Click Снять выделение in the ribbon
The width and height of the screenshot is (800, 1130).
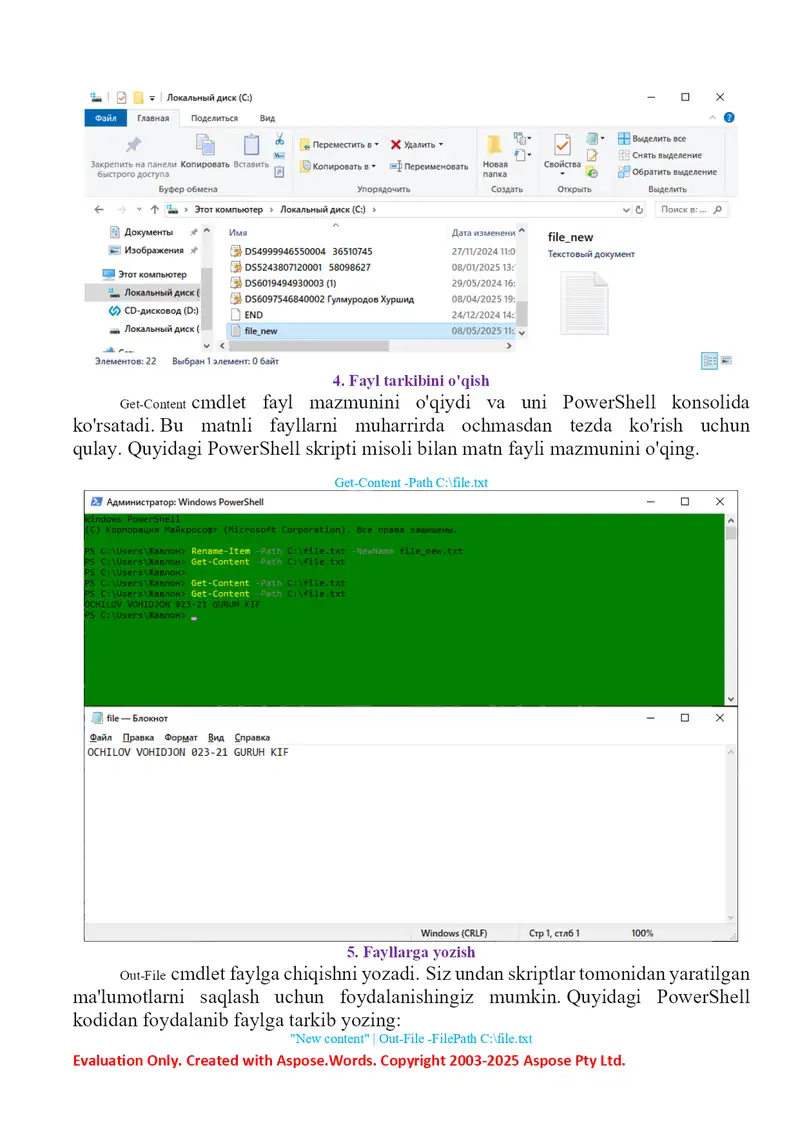(x=660, y=155)
